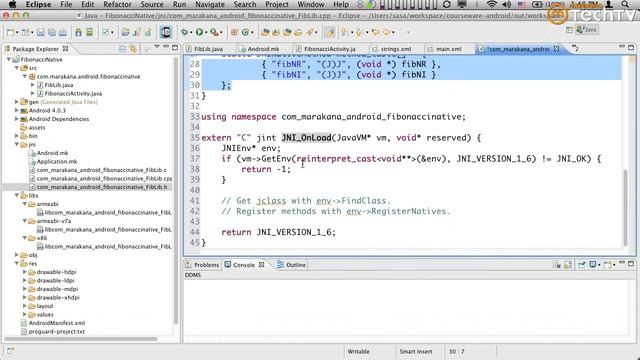Screen dimensions: 640x360
Task: Click the Print toolbar icon
Action: (63, 32)
